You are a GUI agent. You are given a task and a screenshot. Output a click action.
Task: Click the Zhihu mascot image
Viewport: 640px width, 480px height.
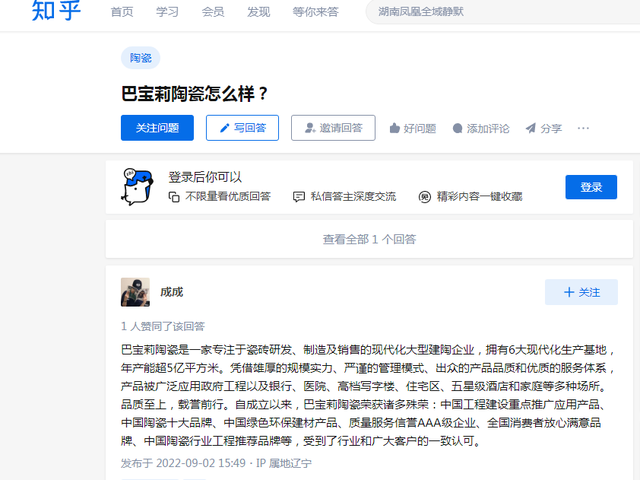point(137,187)
